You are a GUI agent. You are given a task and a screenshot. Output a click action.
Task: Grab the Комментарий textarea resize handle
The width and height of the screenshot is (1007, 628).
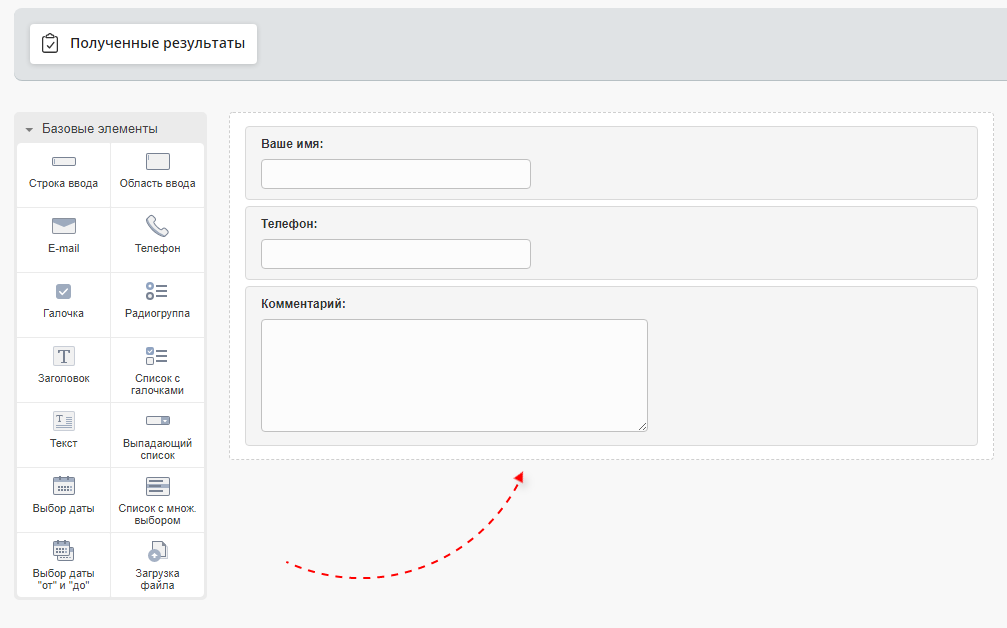click(x=642, y=426)
